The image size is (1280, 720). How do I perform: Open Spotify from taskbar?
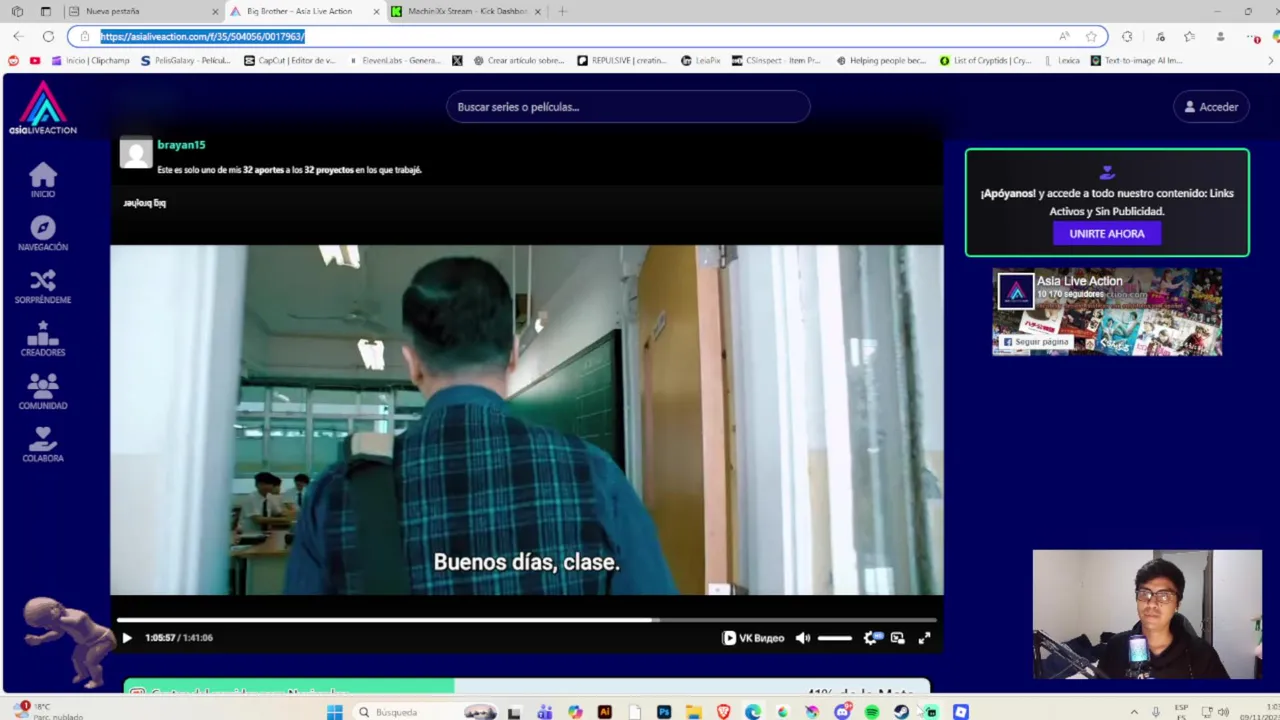(872, 712)
